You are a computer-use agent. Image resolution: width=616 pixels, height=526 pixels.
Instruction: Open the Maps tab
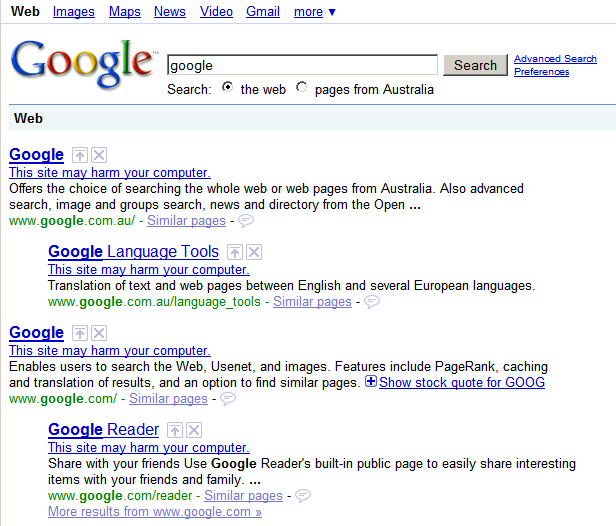[x=125, y=12]
